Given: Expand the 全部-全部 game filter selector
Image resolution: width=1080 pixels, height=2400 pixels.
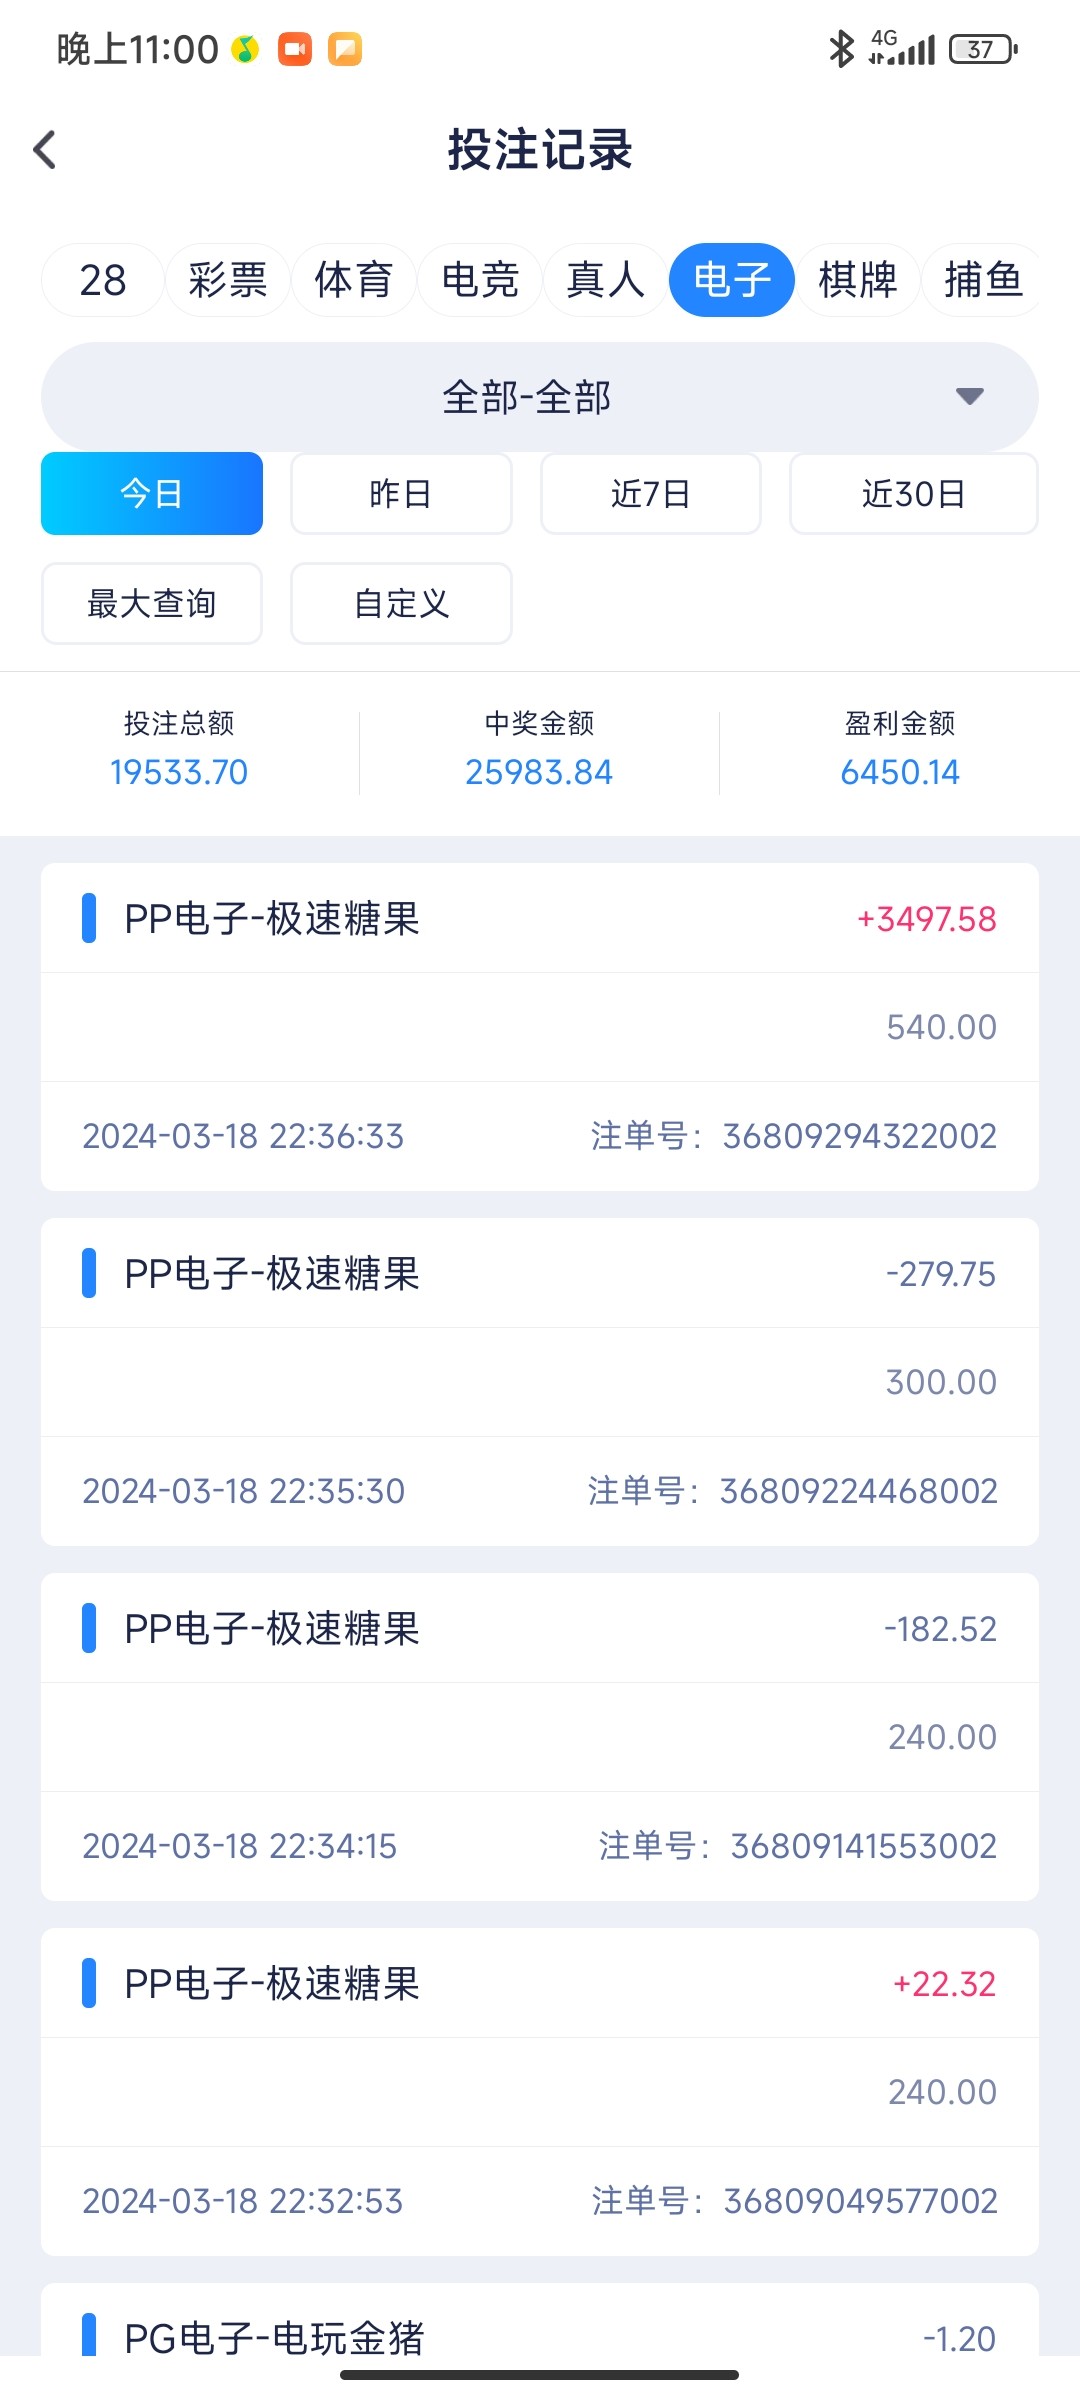Looking at the screenshot, I should point(528,397).
